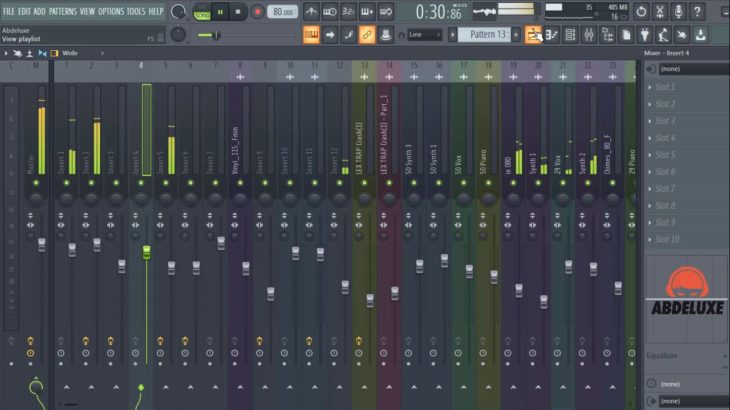Expand Slot 1 effect arrow
The height and width of the screenshot is (410, 730).
pyautogui.click(x=650, y=87)
